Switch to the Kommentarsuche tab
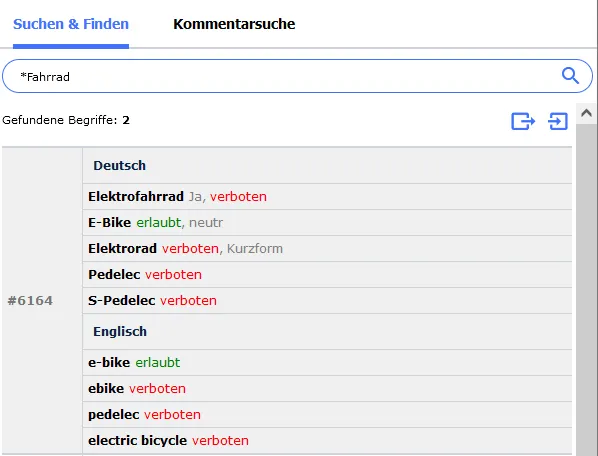Image resolution: width=598 pixels, height=456 pixels. [x=234, y=24]
